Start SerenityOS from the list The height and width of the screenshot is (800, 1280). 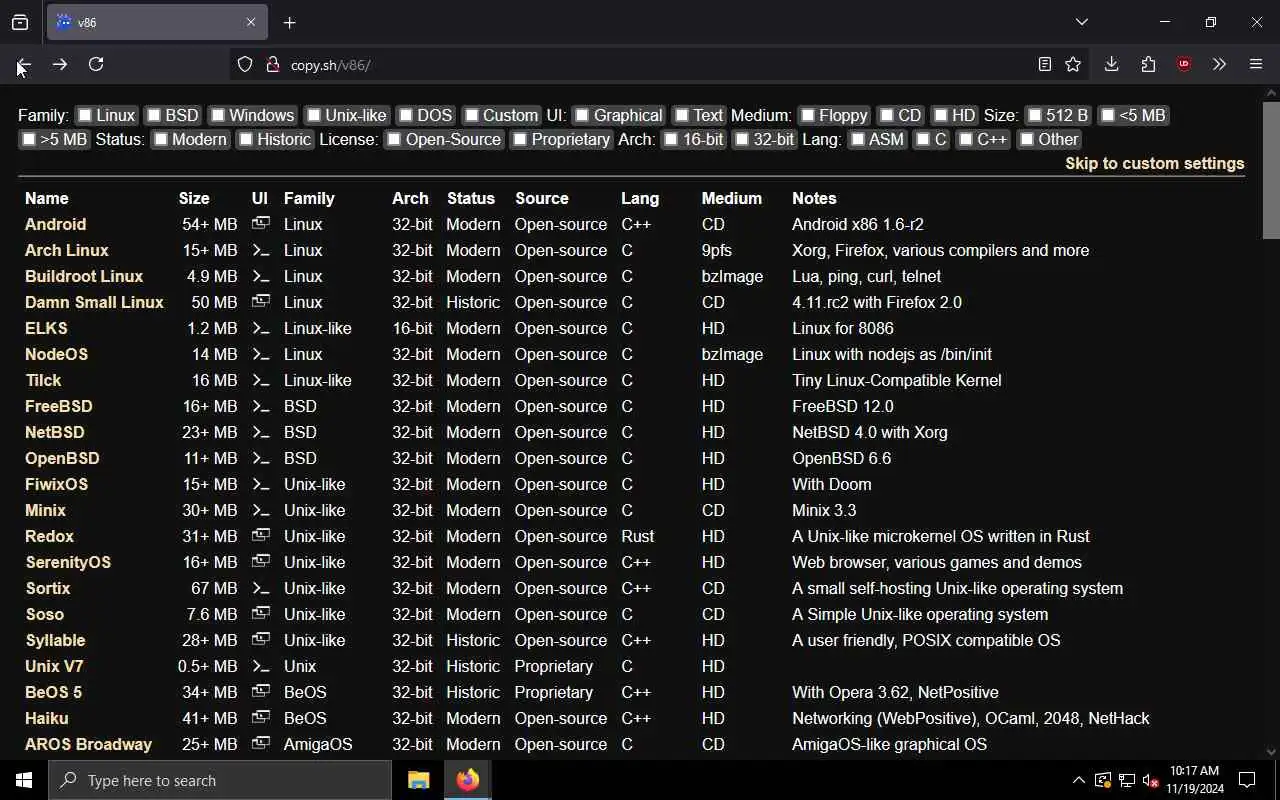68,562
